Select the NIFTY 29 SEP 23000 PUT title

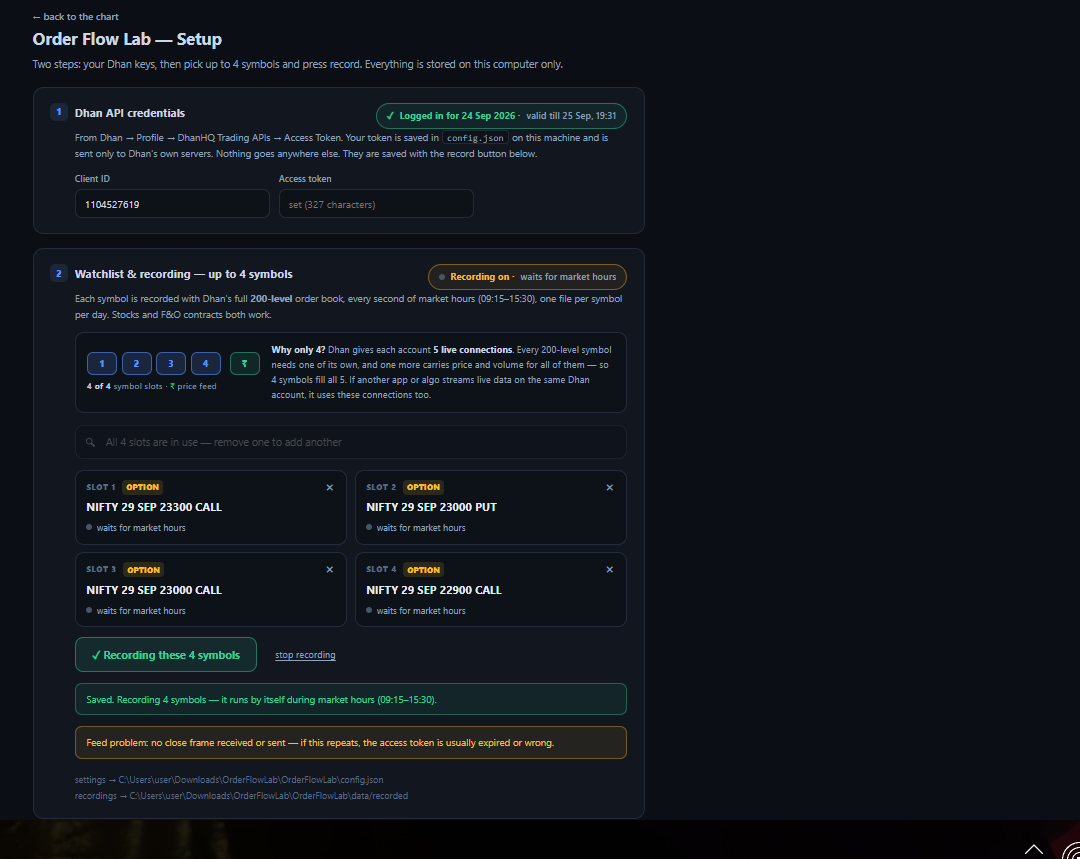(x=431, y=507)
